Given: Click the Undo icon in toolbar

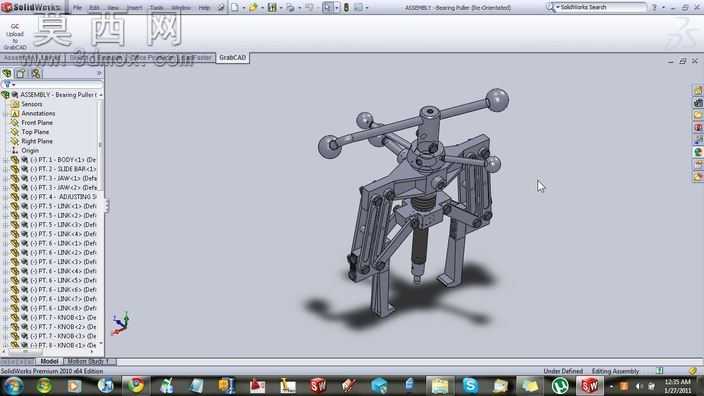Looking at the screenshot, I should 309,8.
